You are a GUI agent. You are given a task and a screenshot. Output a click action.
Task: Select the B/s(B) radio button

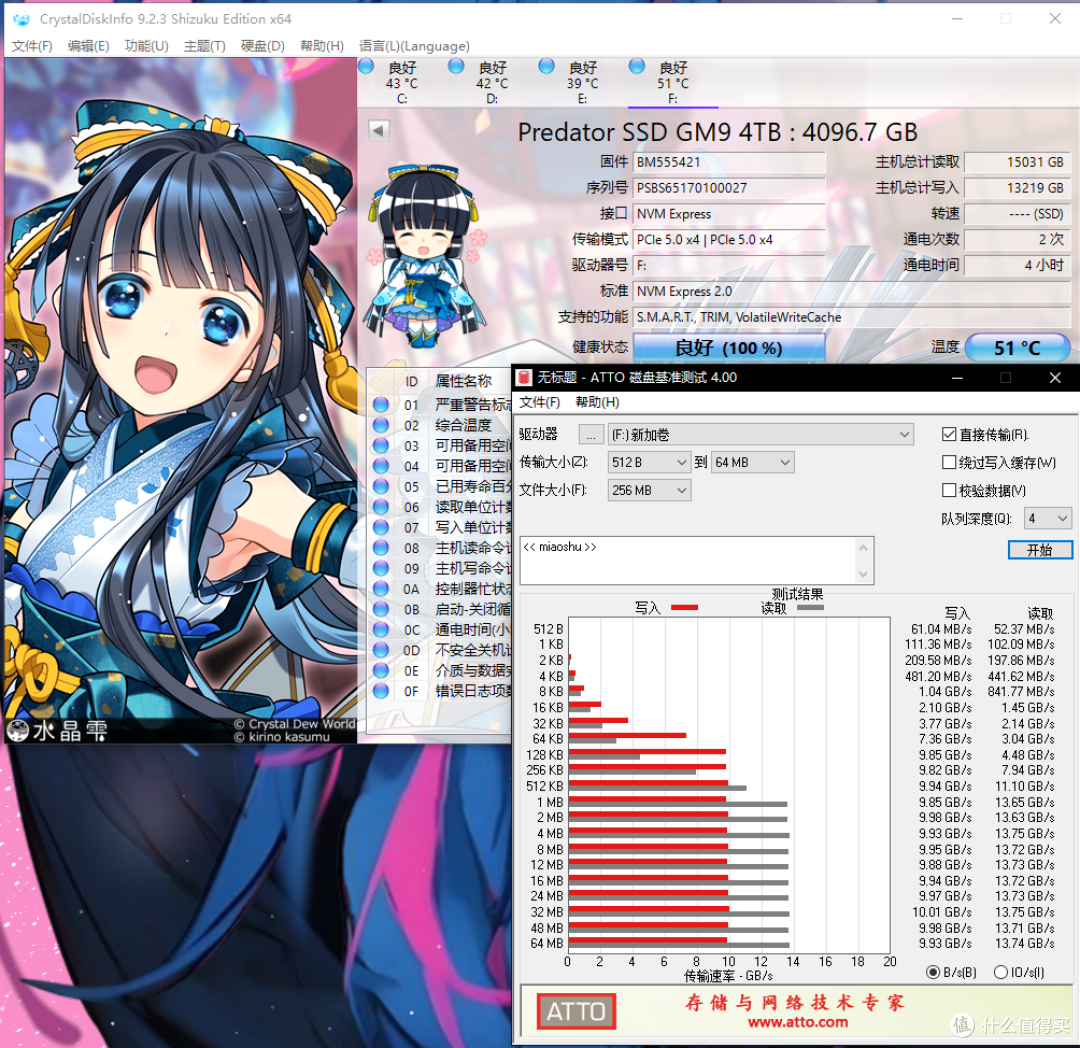coord(933,972)
